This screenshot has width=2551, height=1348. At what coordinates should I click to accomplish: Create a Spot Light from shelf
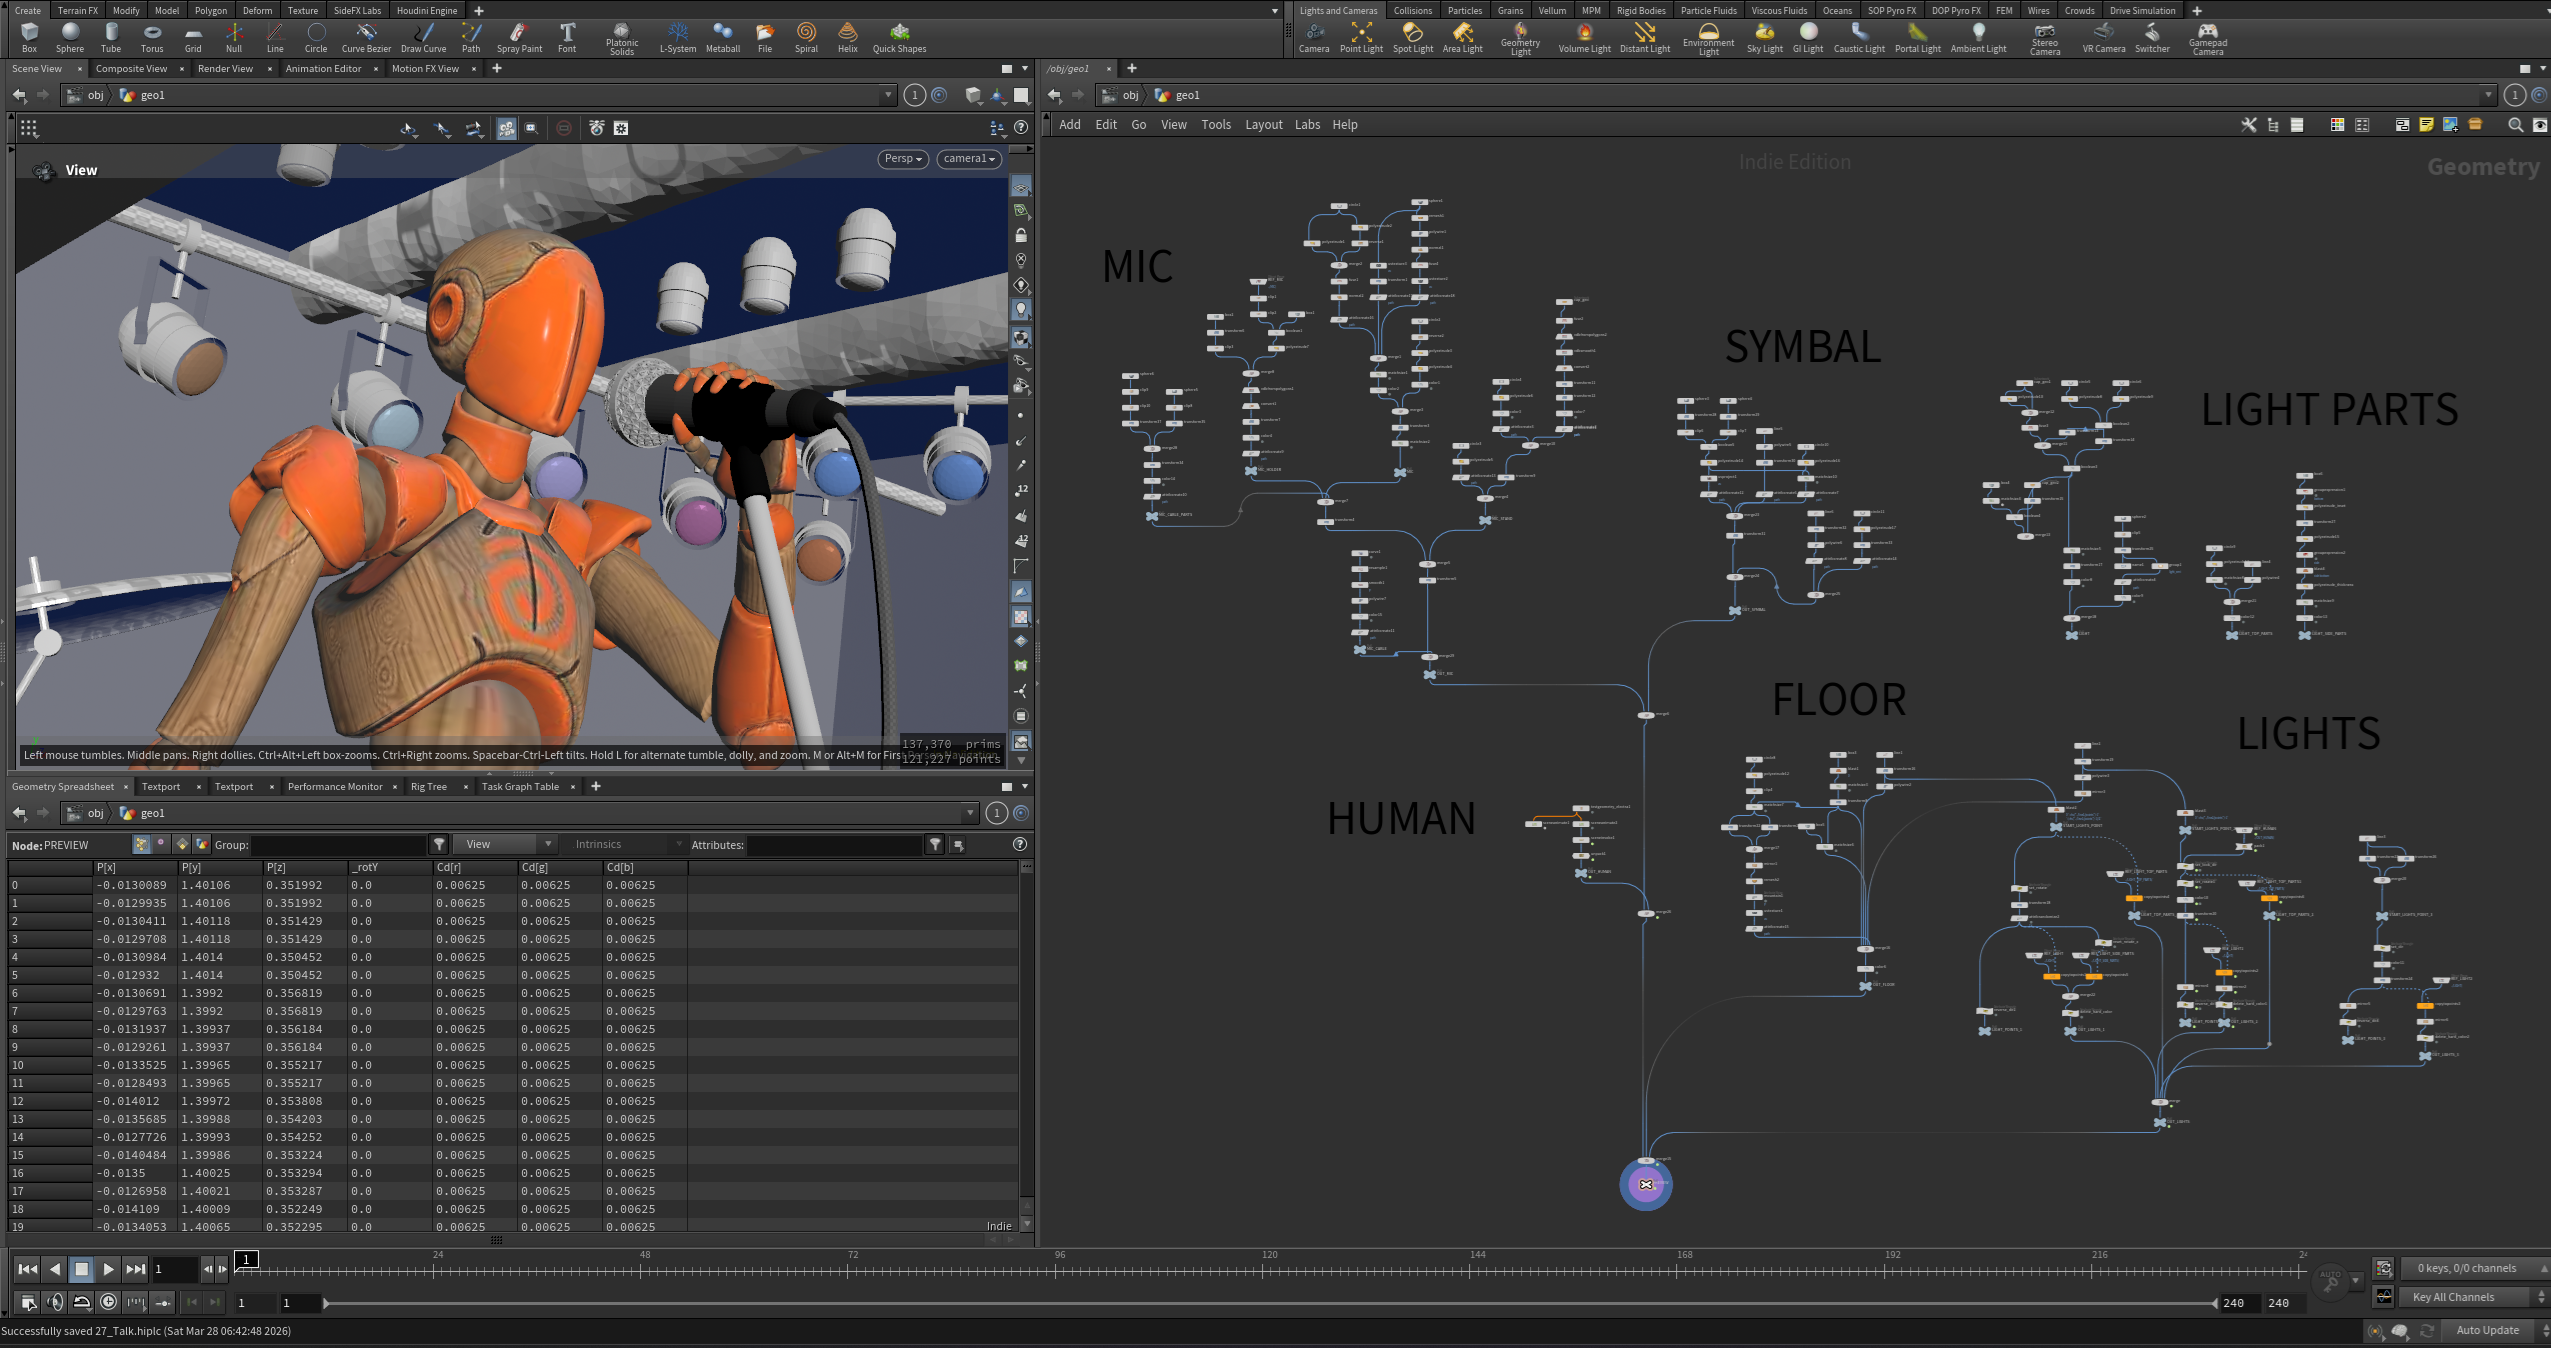click(x=1412, y=37)
